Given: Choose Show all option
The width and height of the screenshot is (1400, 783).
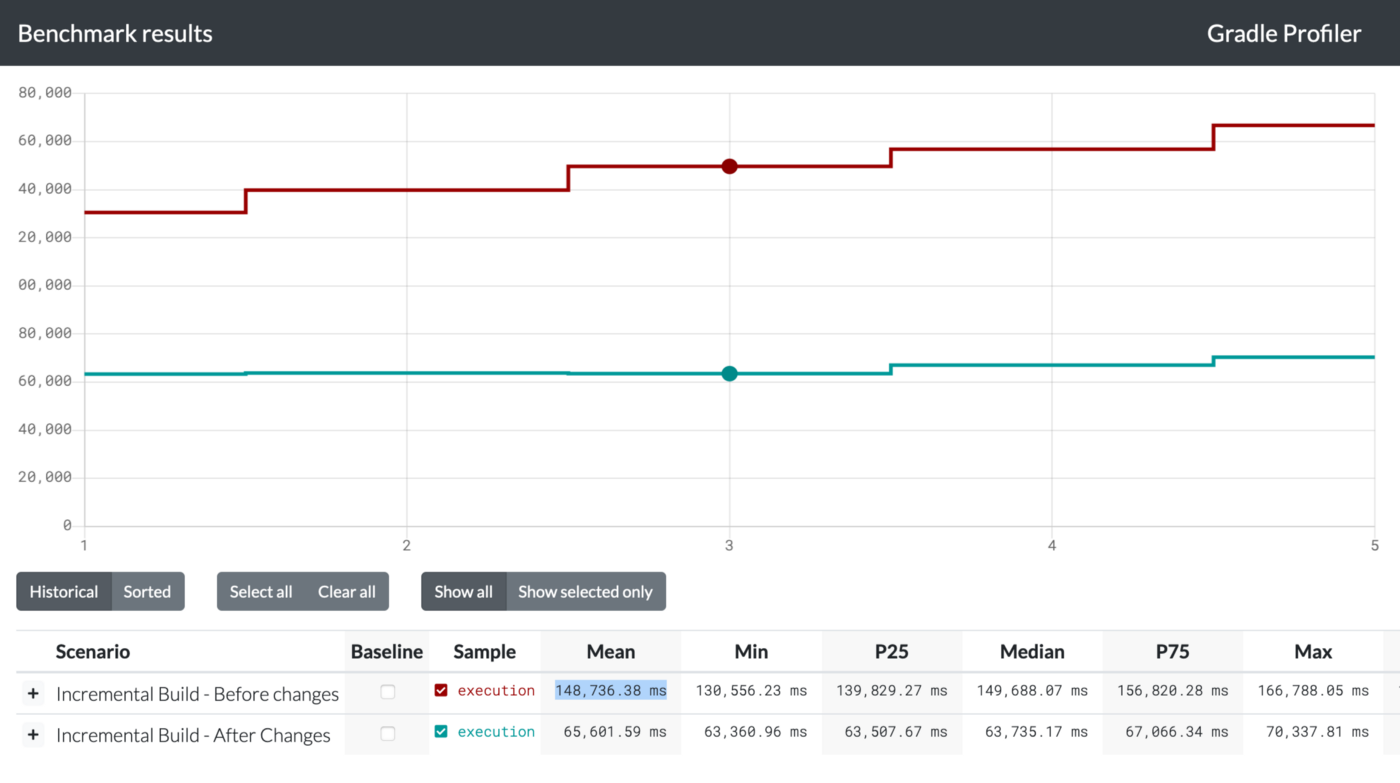Looking at the screenshot, I should click(x=464, y=591).
